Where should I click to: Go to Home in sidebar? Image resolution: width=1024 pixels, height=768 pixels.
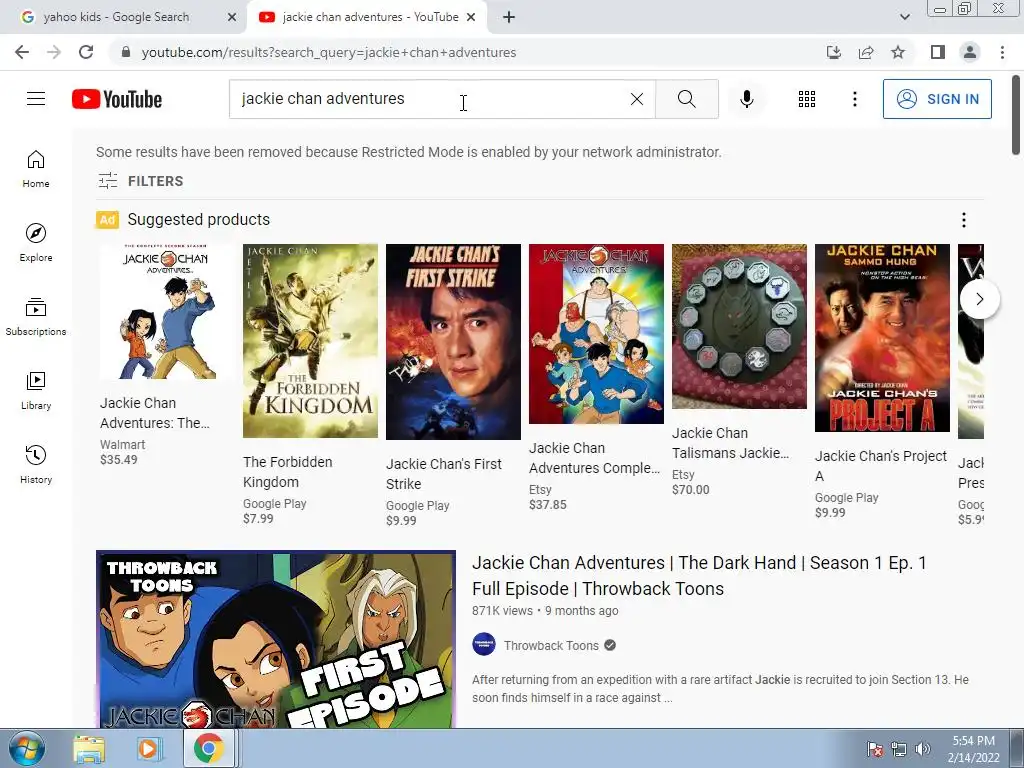(36, 168)
